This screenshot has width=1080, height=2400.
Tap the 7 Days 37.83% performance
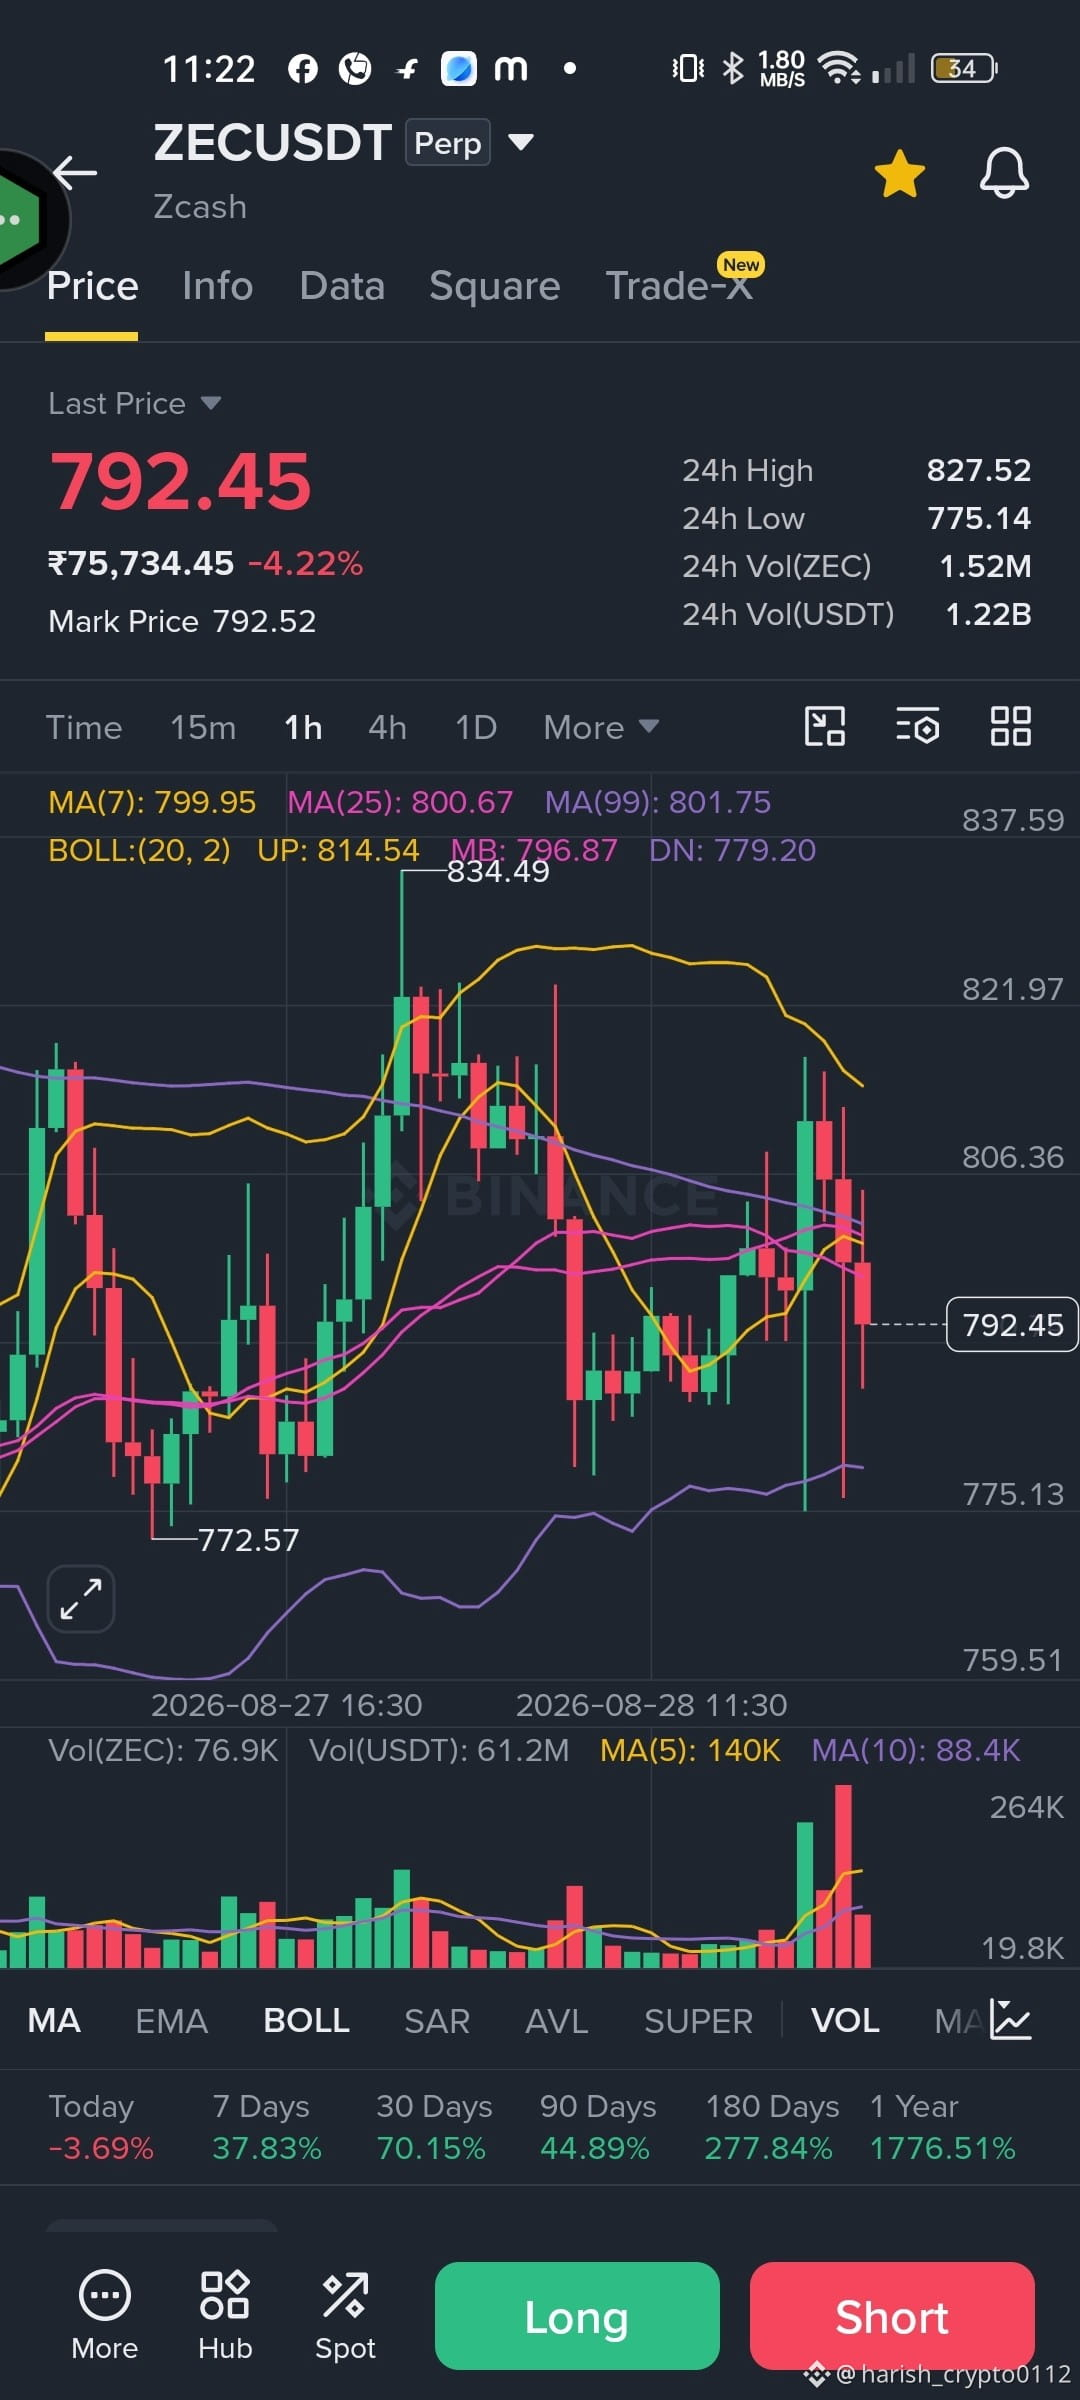coord(267,2126)
